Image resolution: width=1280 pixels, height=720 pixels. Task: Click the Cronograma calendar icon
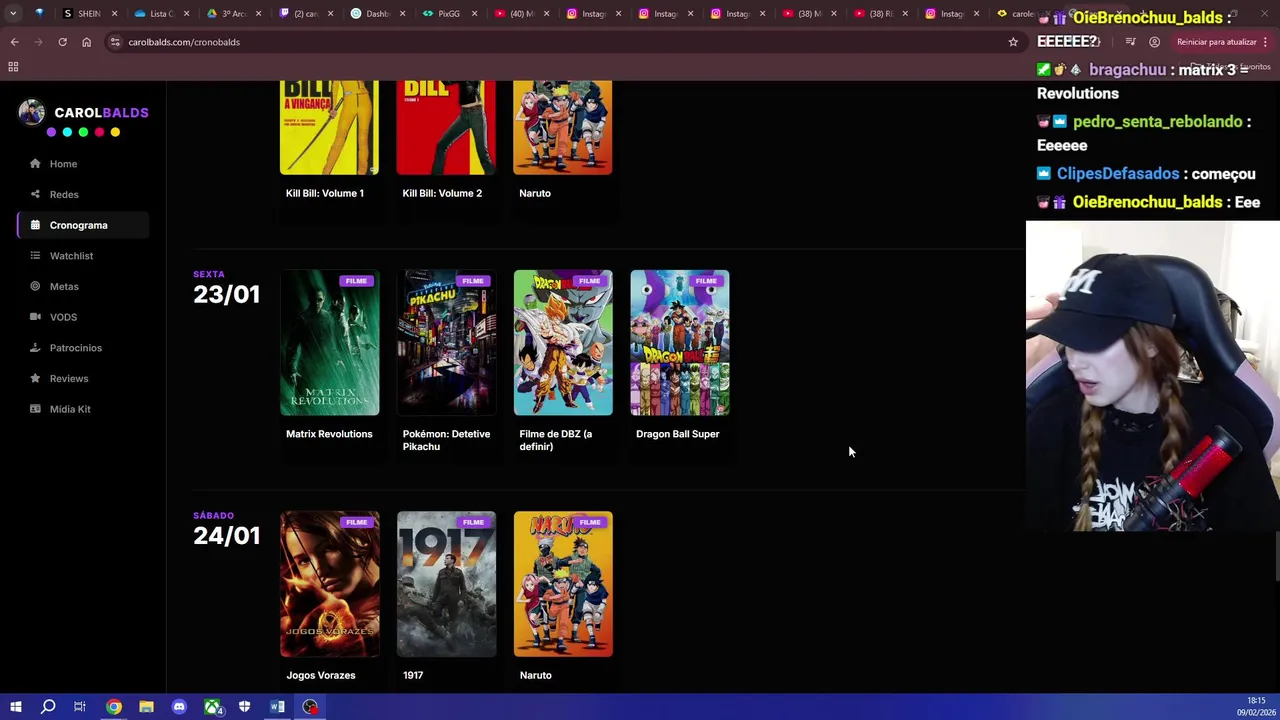pos(35,225)
